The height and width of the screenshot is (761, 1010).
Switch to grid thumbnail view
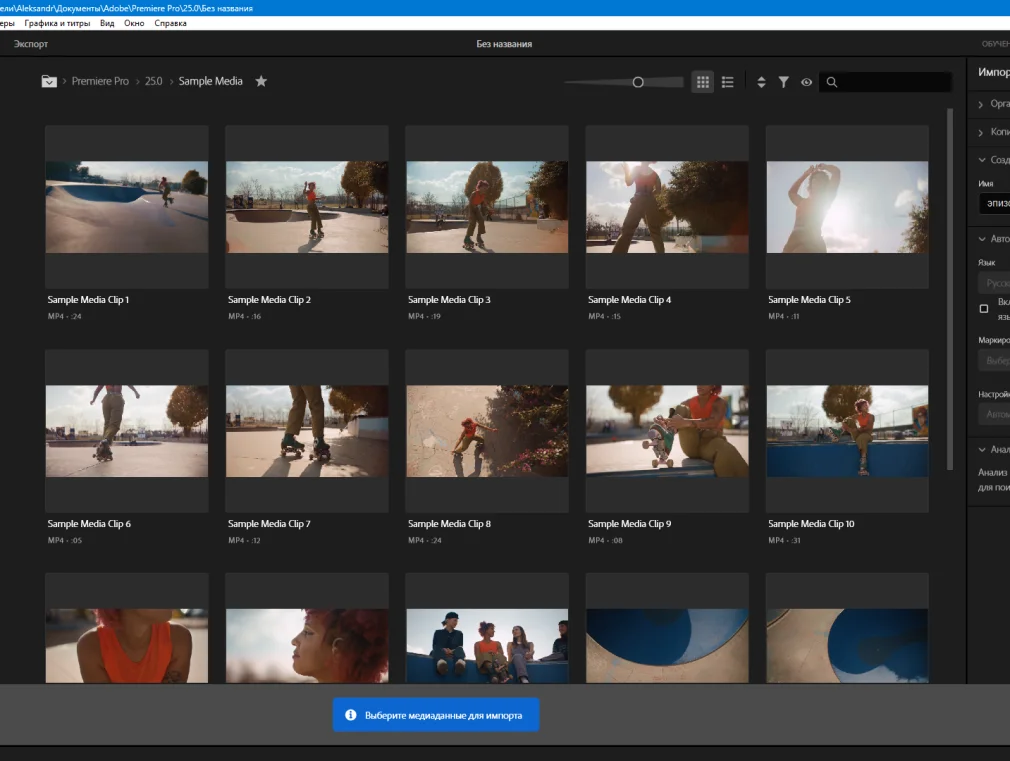703,82
